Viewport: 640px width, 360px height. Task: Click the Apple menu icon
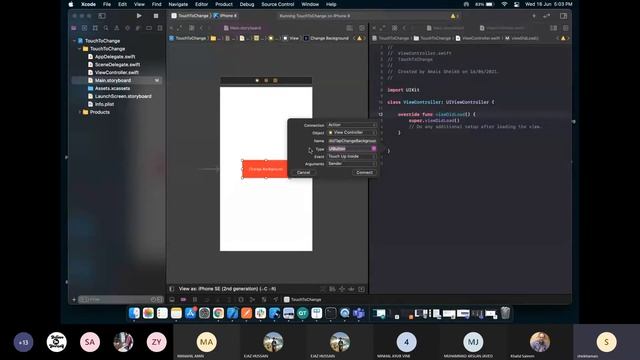click(x=71, y=4)
